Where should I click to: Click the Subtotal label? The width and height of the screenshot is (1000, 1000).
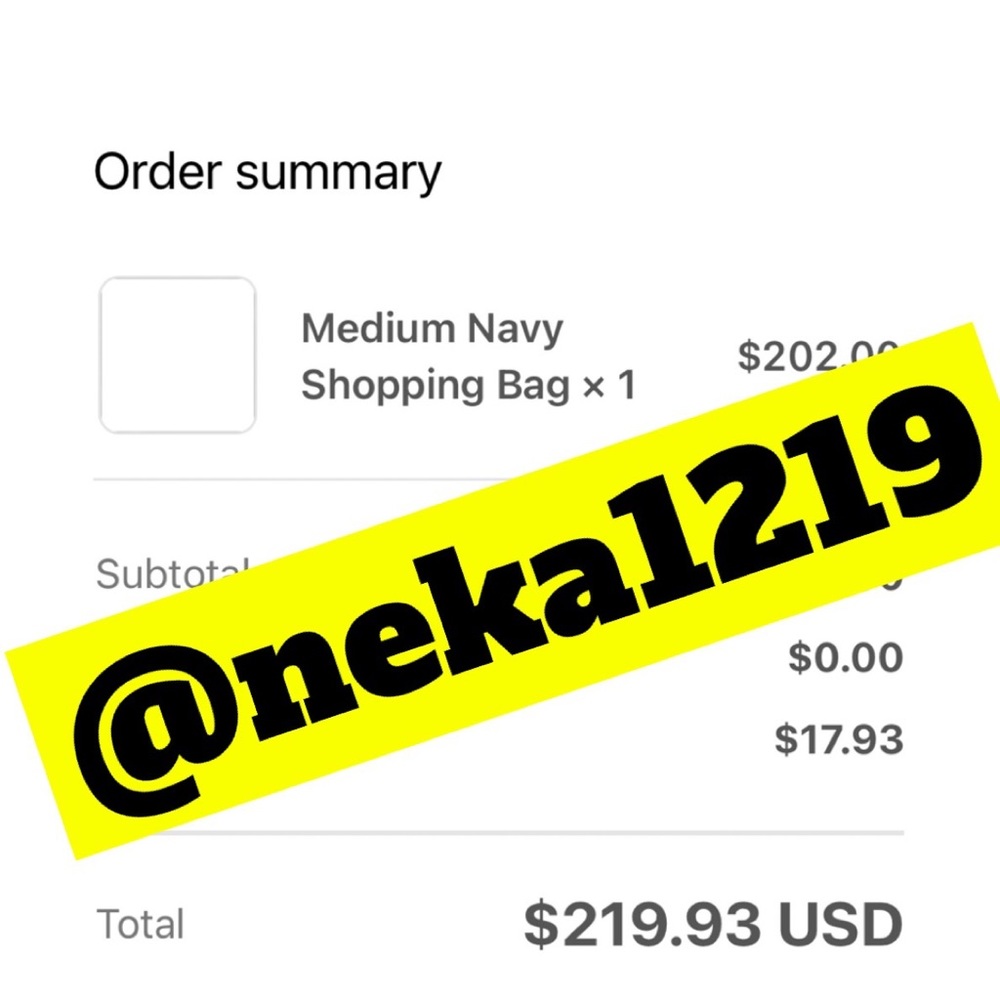pyautogui.click(x=172, y=574)
